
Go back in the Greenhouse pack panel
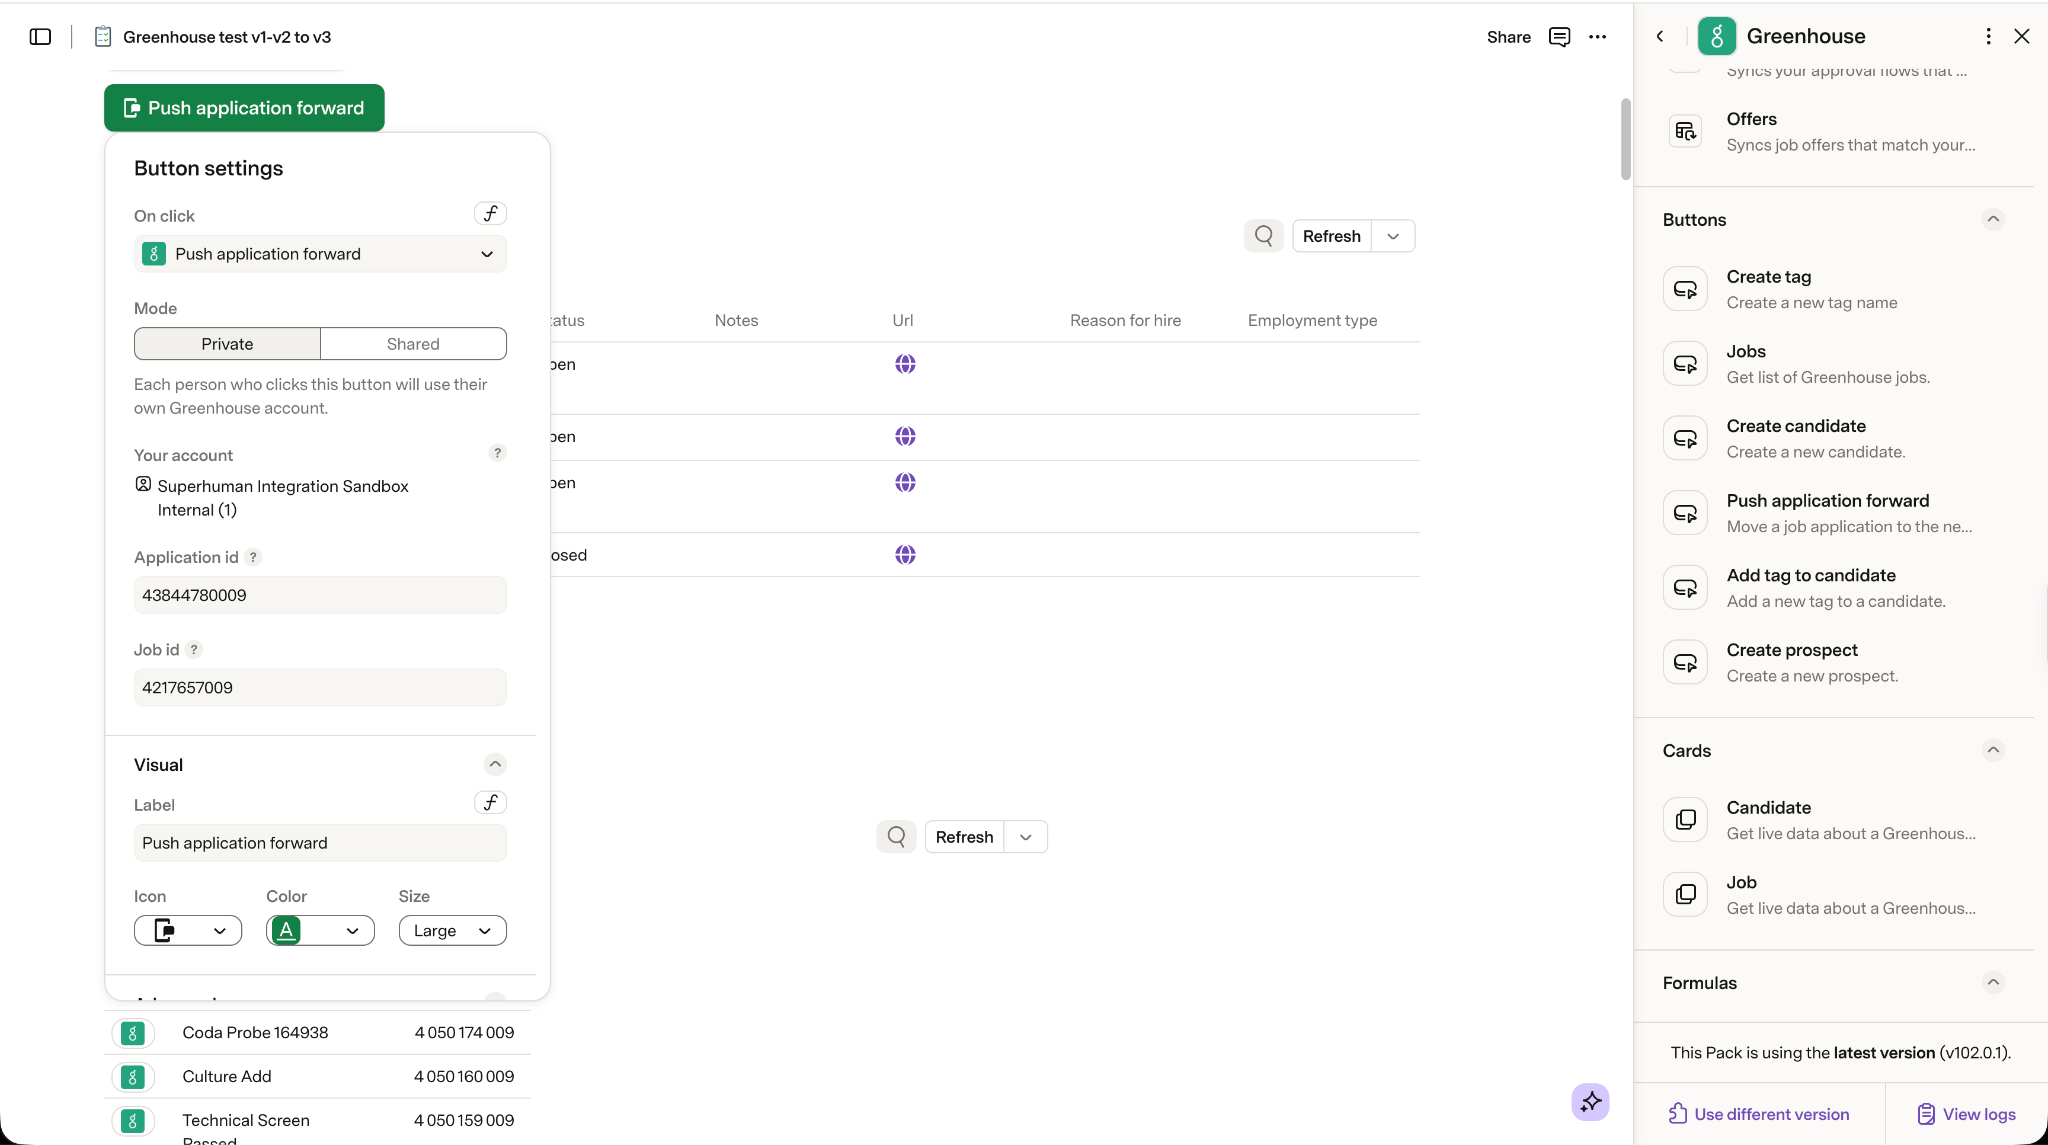1660,36
